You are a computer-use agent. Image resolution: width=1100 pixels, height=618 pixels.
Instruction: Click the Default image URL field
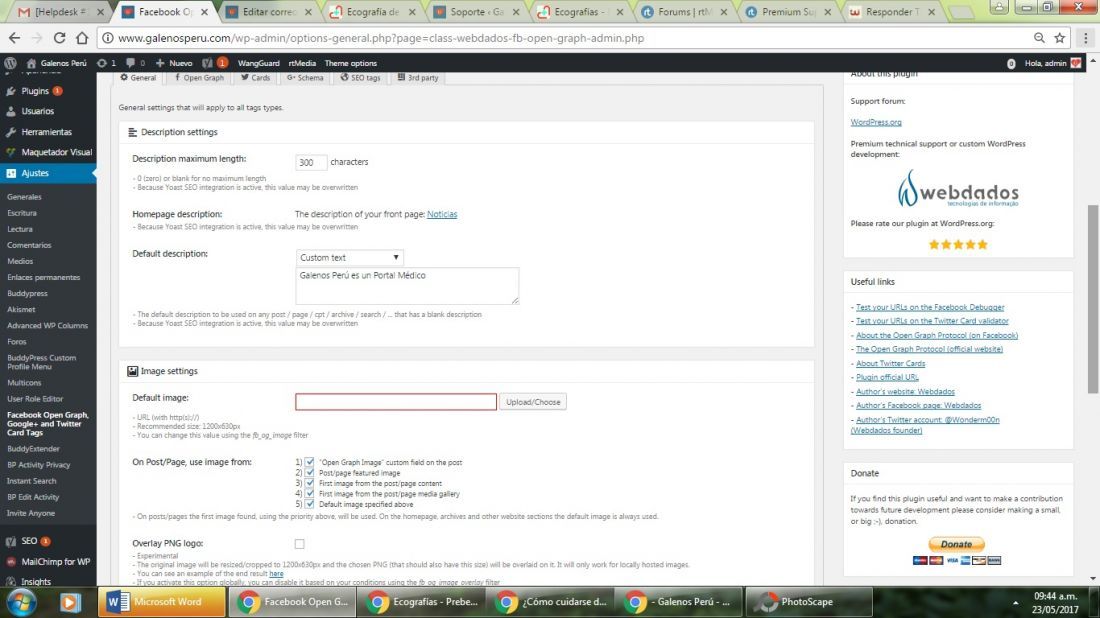point(396,402)
